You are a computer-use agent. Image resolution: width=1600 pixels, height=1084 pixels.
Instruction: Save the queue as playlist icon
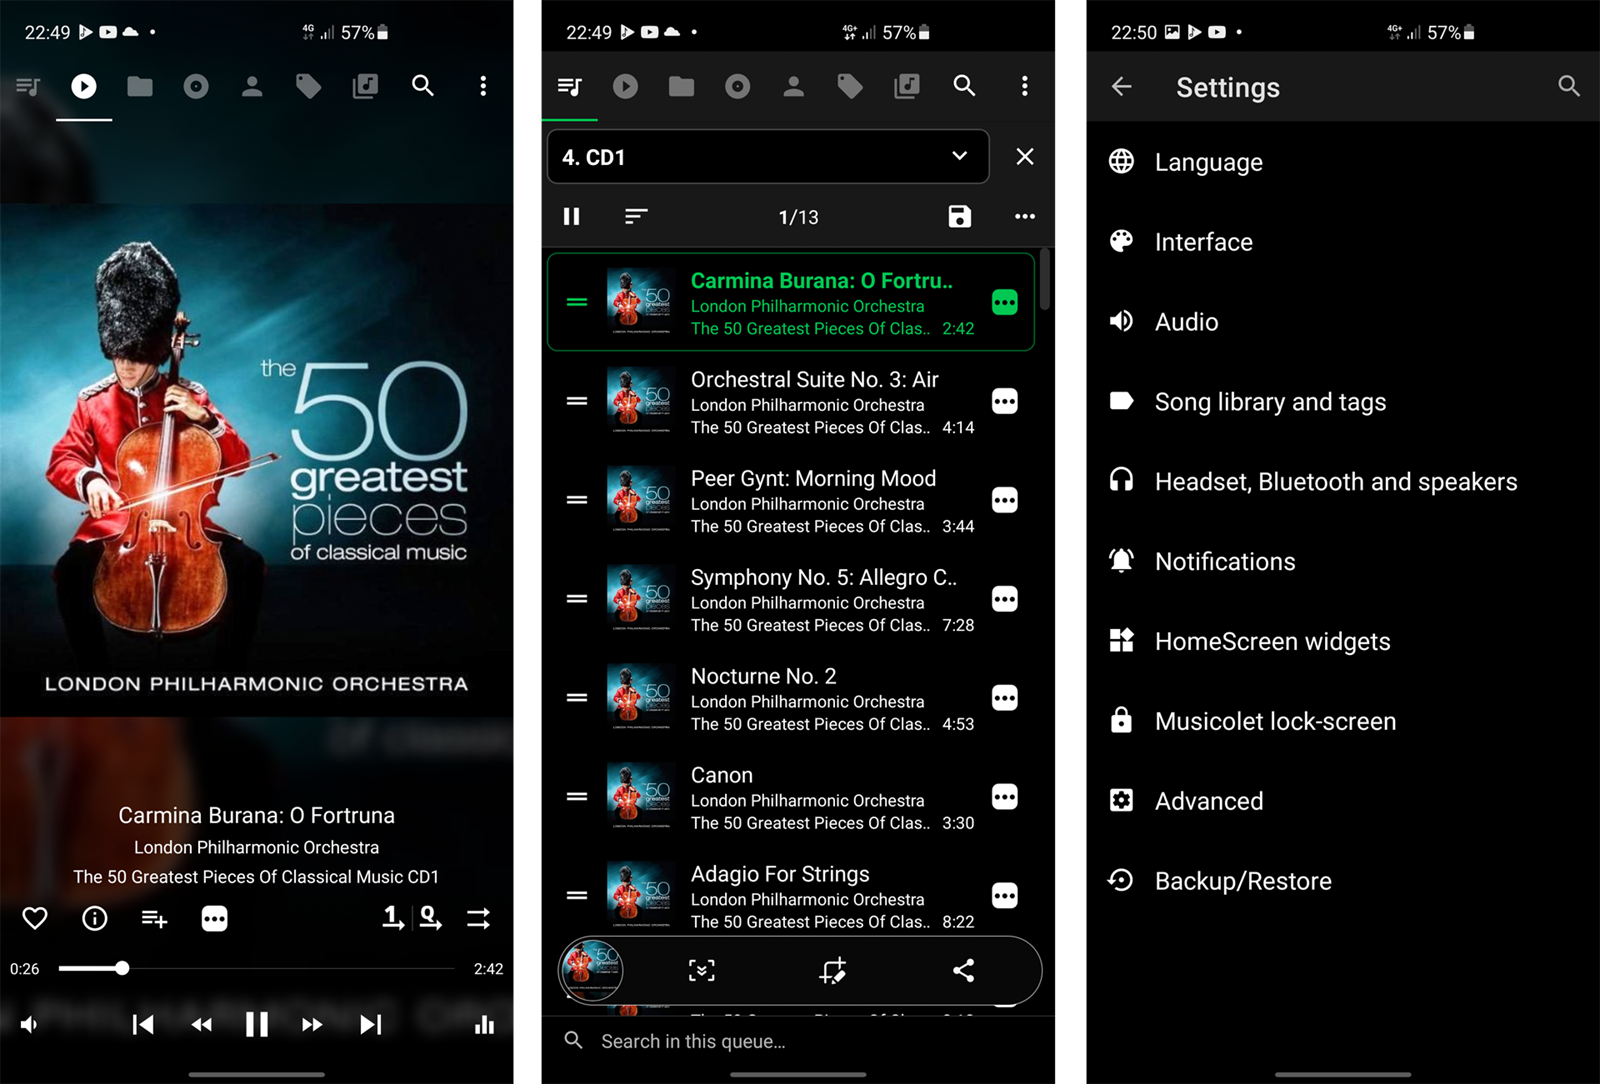tap(959, 216)
